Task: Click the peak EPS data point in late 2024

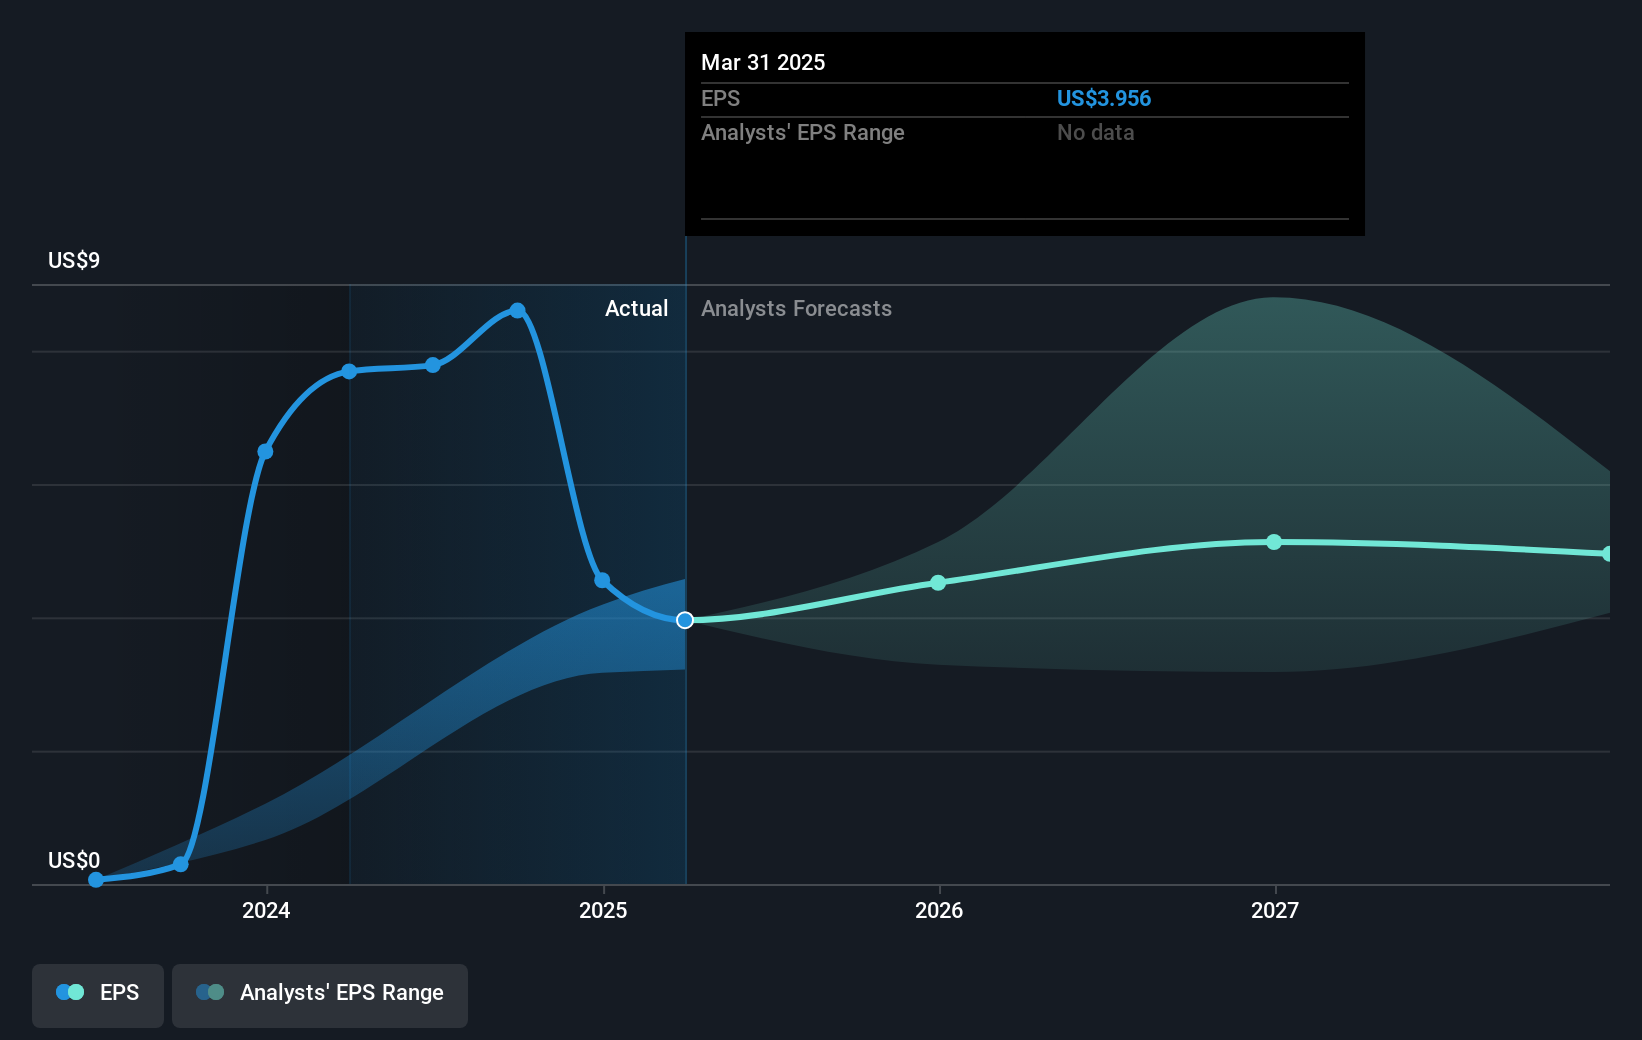Action: coord(517,311)
